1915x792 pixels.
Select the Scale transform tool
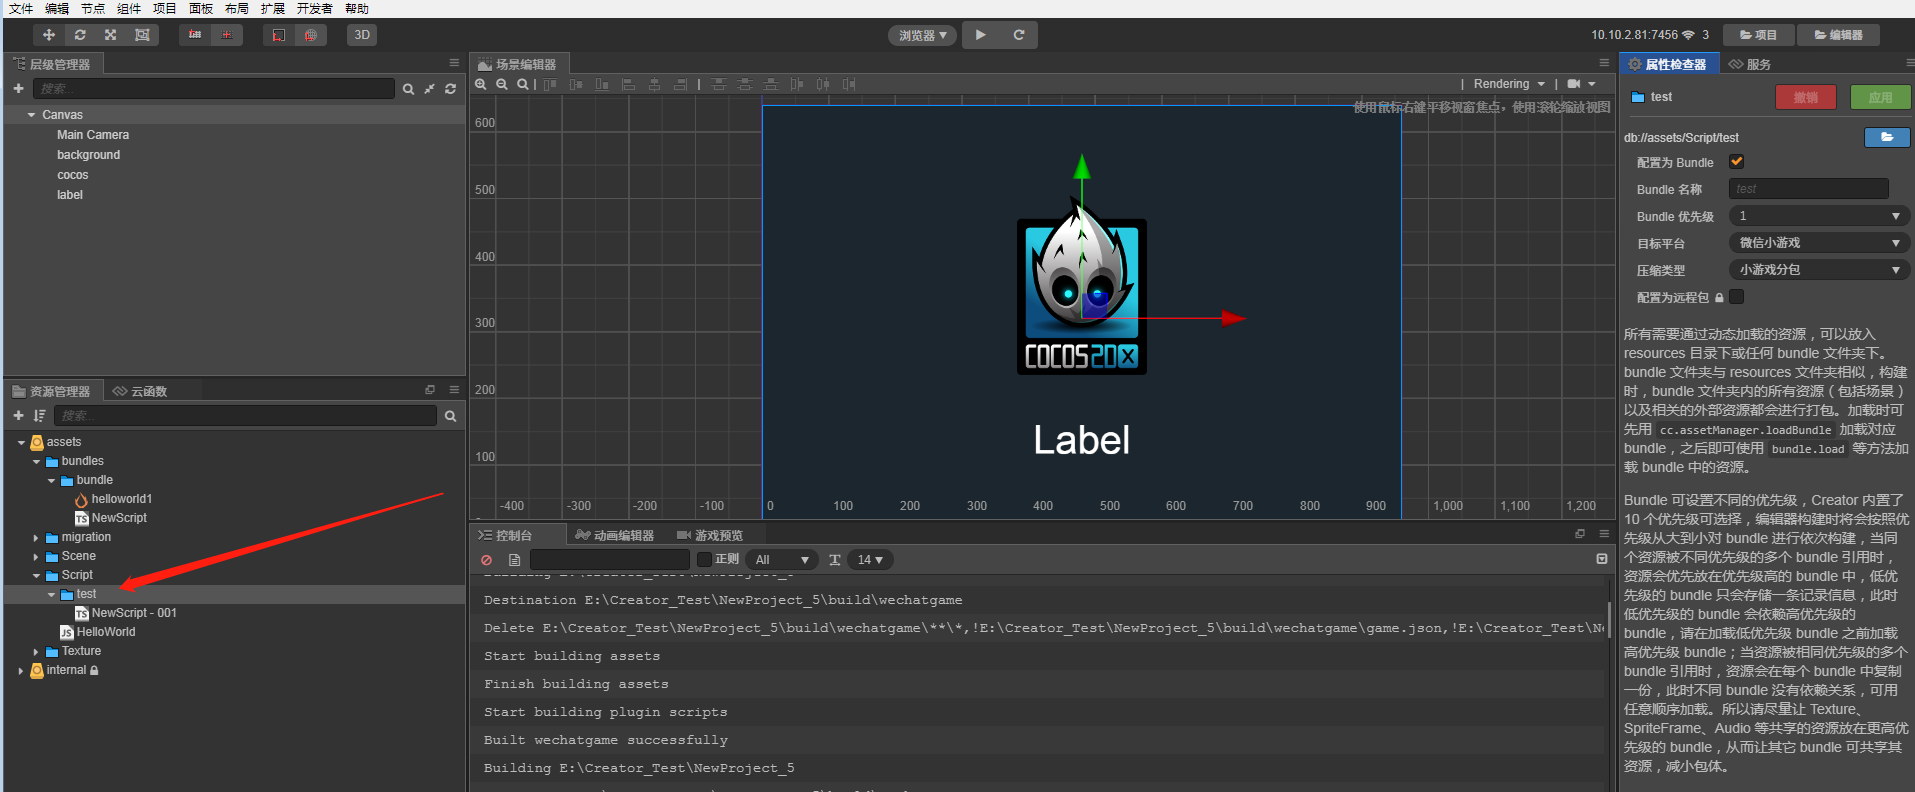click(111, 35)
